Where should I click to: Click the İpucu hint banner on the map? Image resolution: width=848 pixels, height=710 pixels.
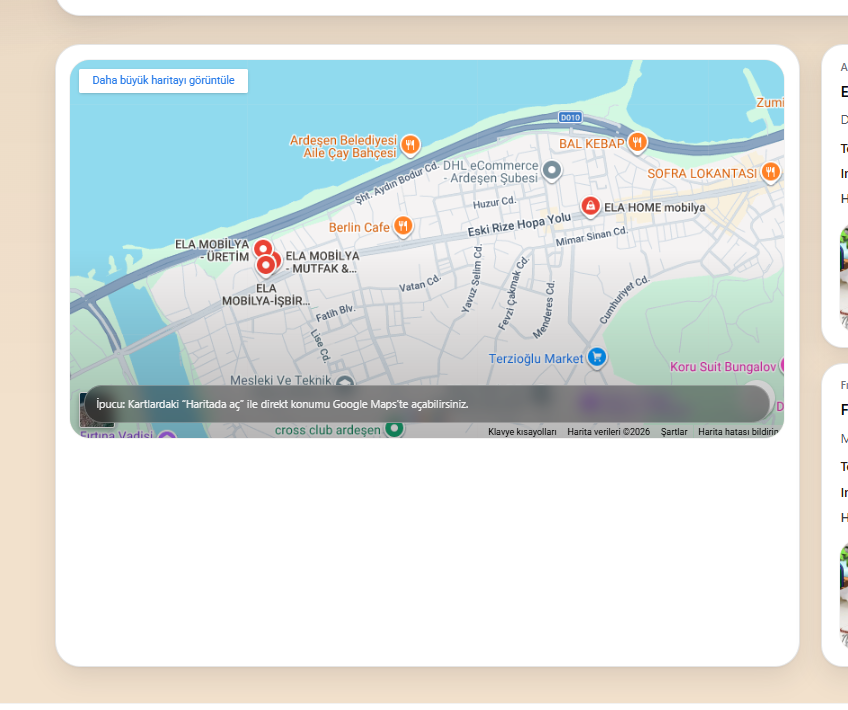coord(427,404)
